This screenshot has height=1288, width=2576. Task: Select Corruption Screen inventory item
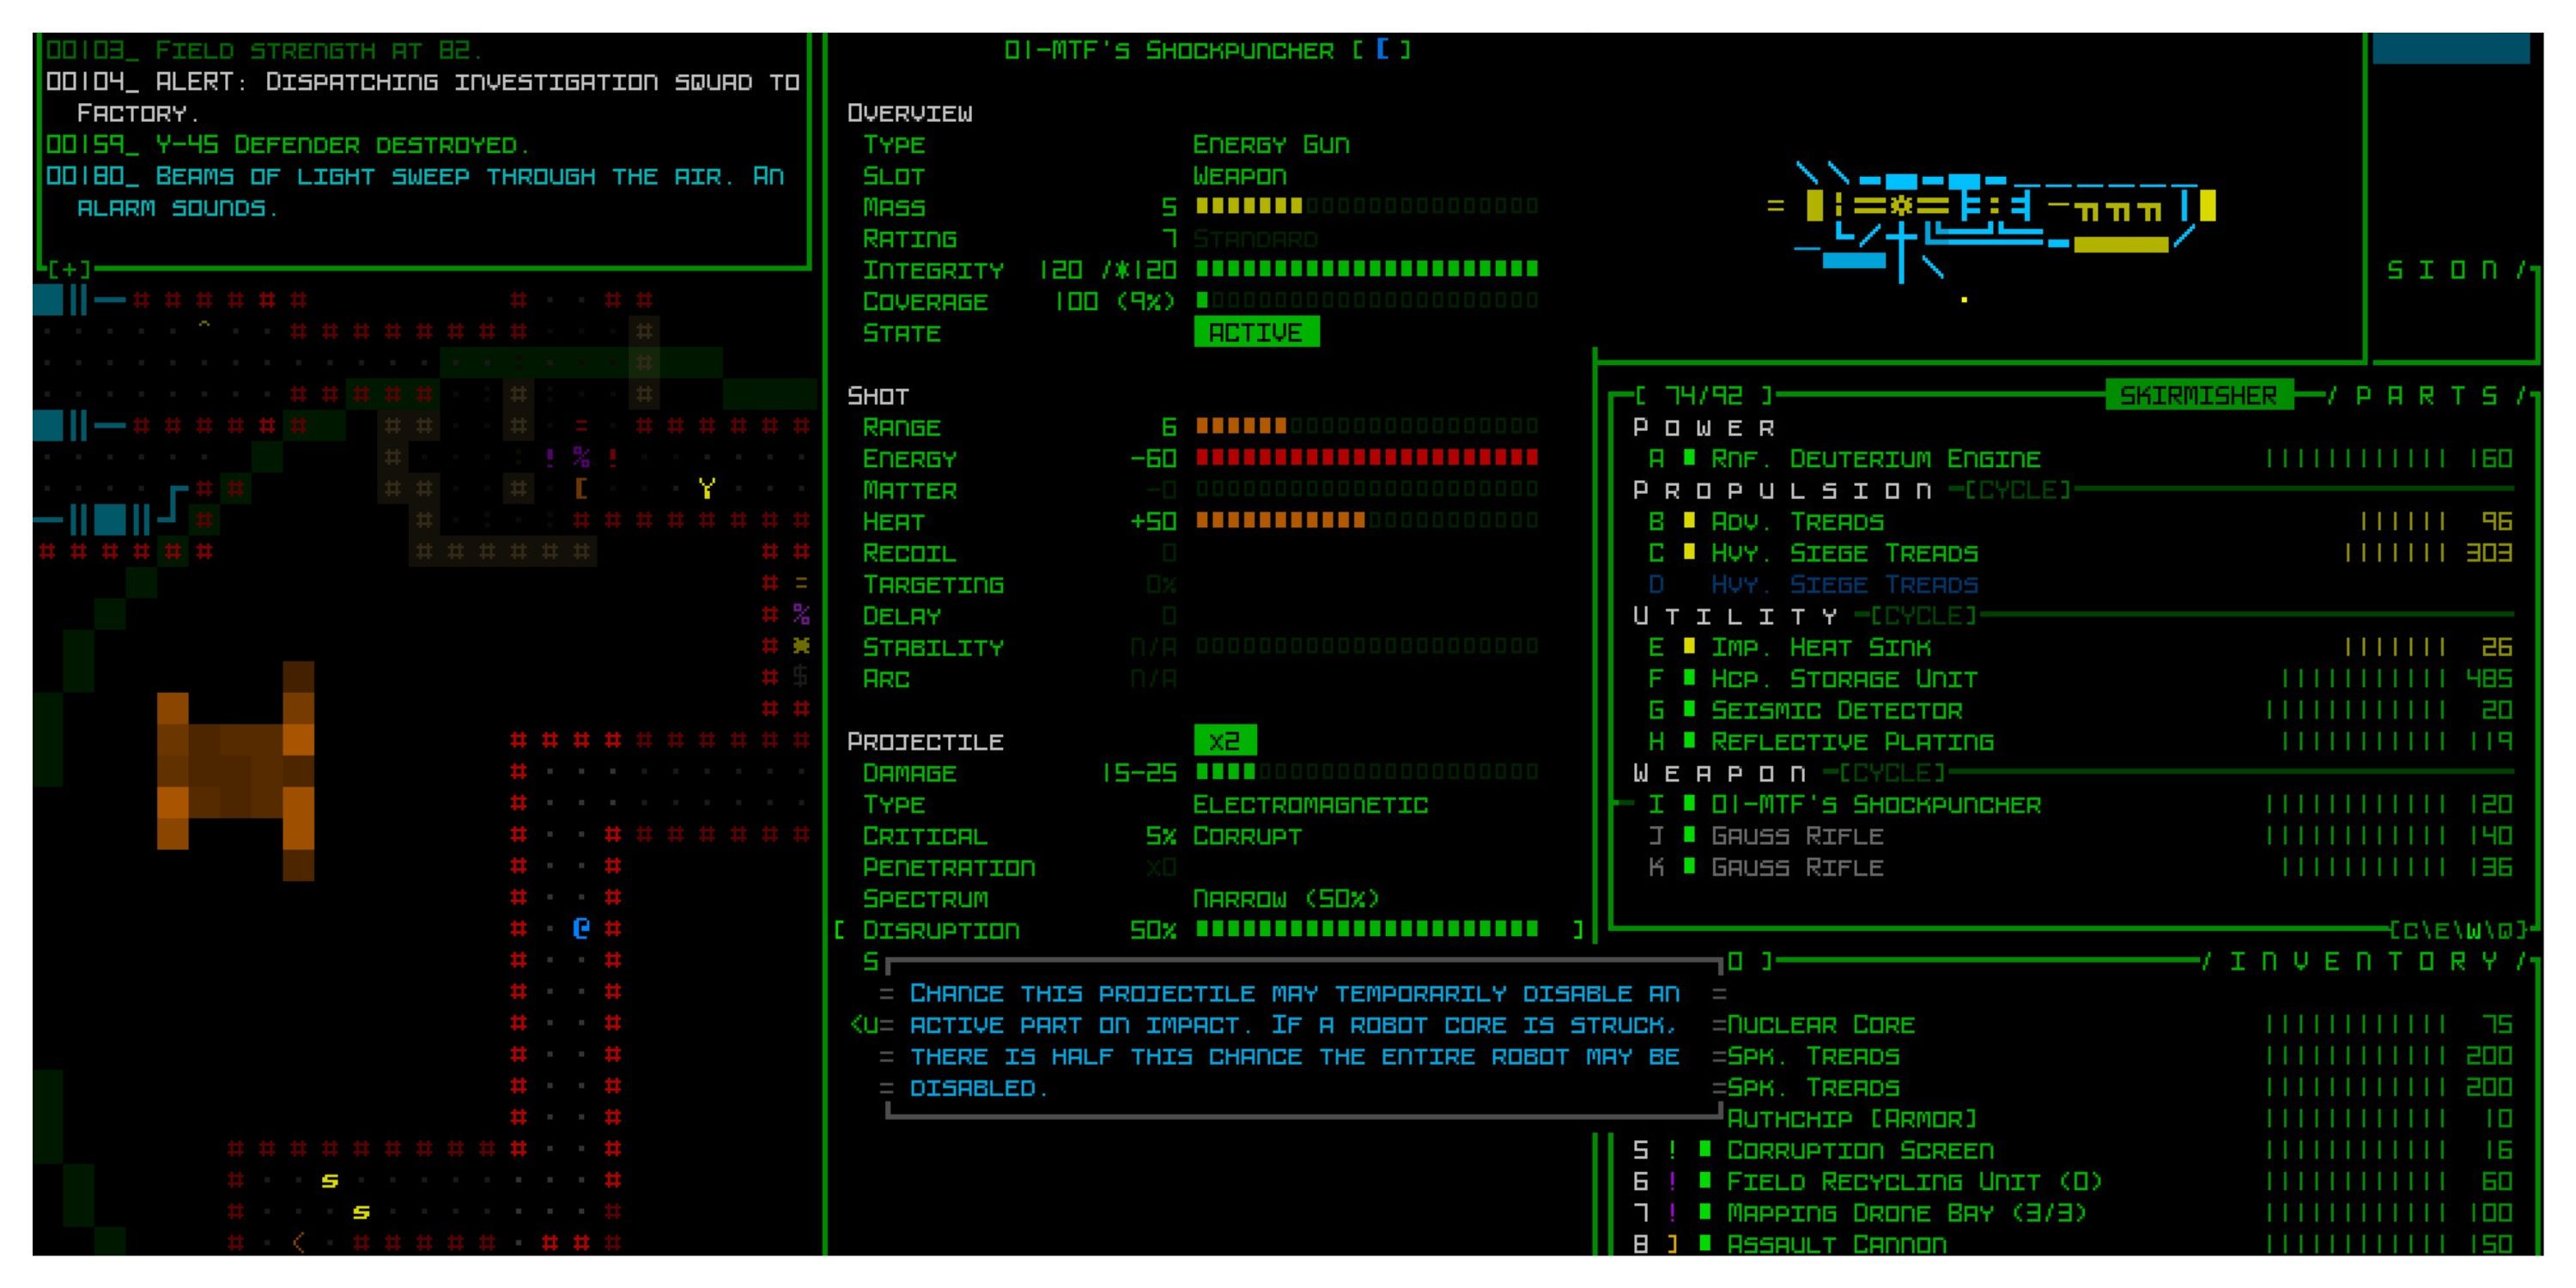coord(1861,1151)
